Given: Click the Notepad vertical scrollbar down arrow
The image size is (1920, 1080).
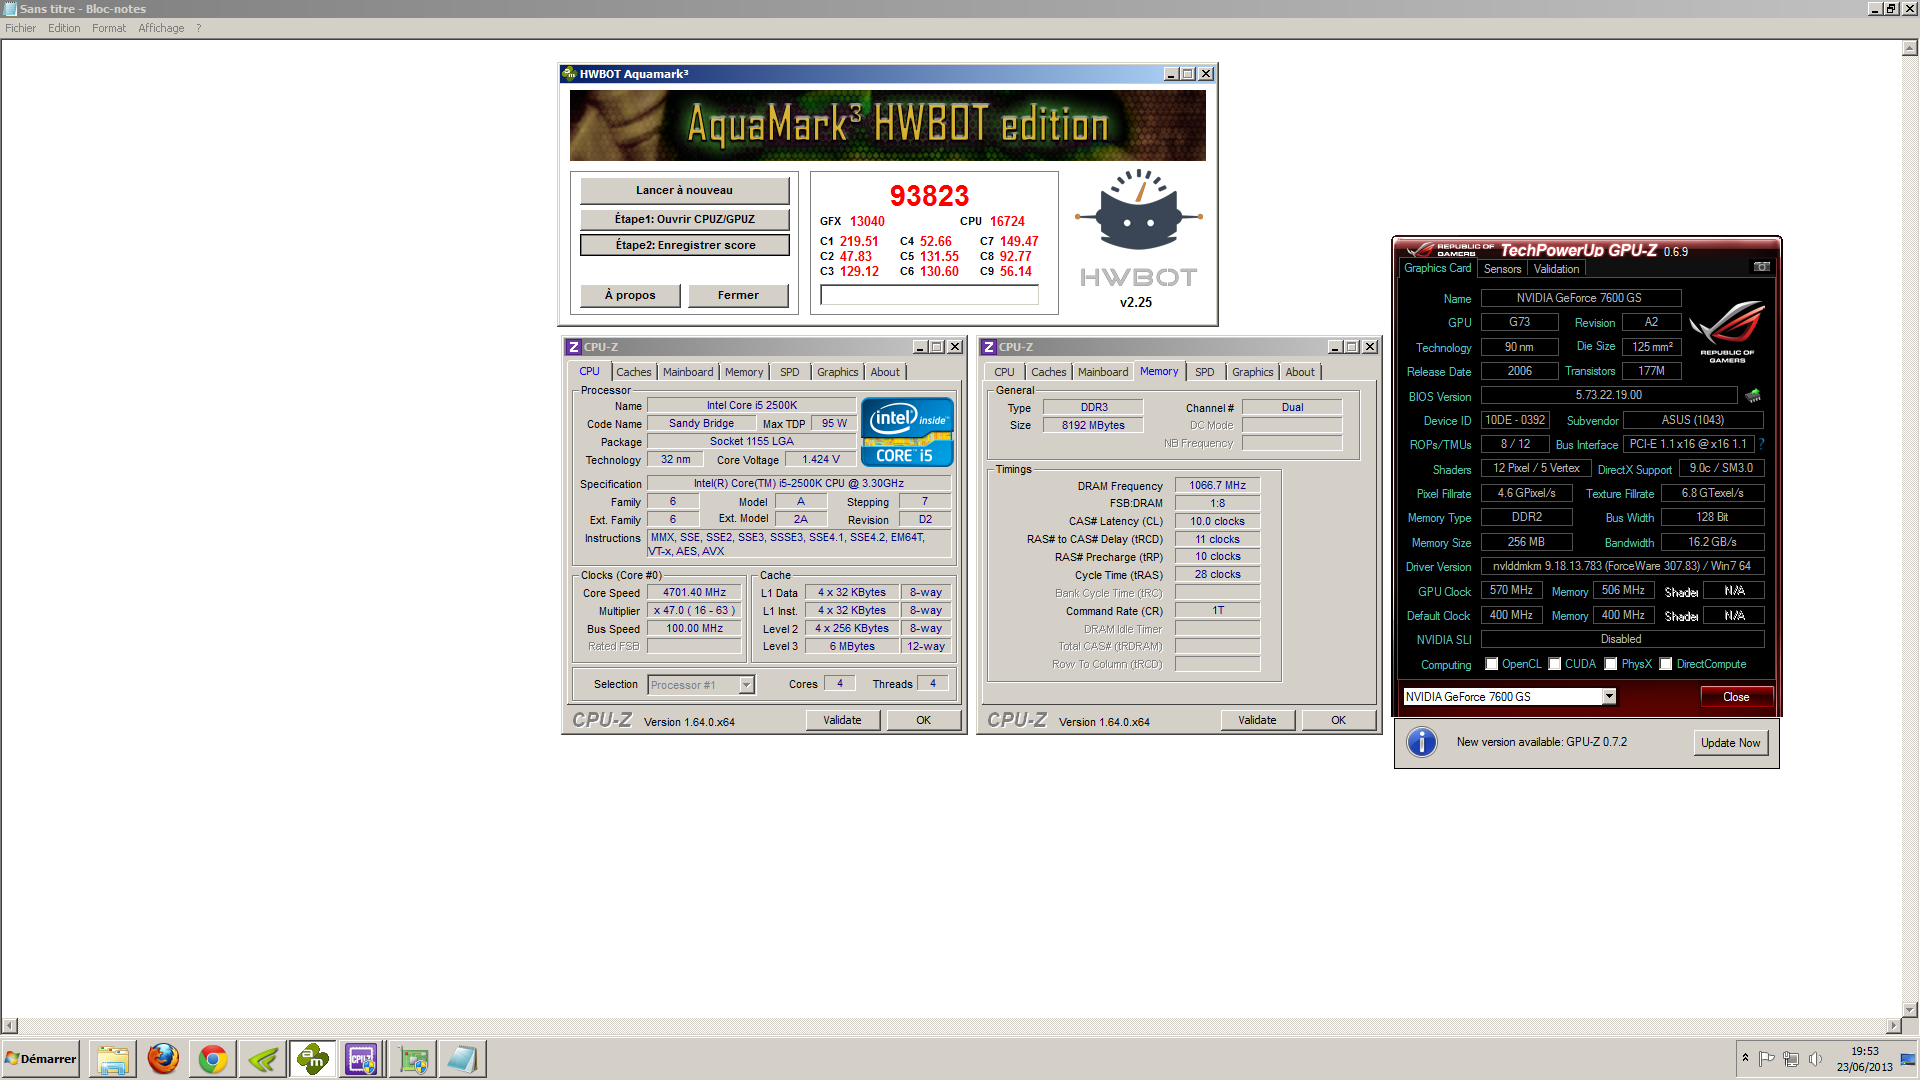Looking at the screenshot, I should pyautogui.click(x=1910, y=1010).
